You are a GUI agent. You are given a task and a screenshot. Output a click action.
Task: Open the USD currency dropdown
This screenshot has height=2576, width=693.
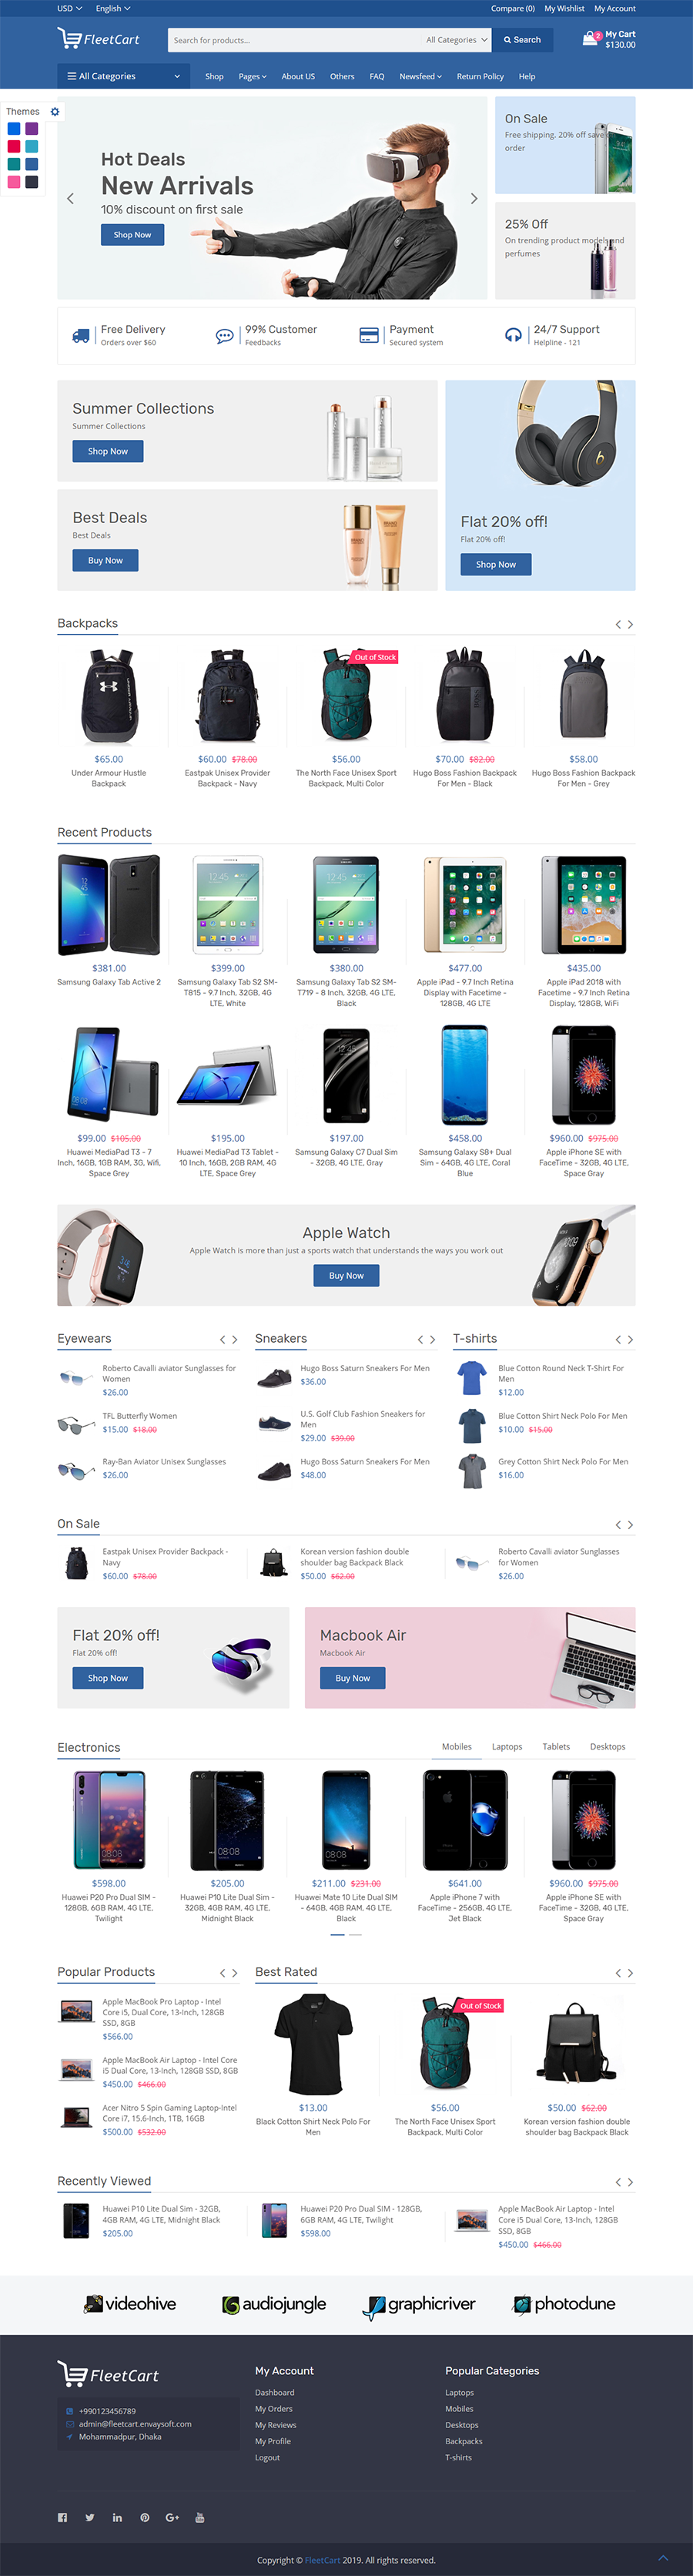point(69,8)
